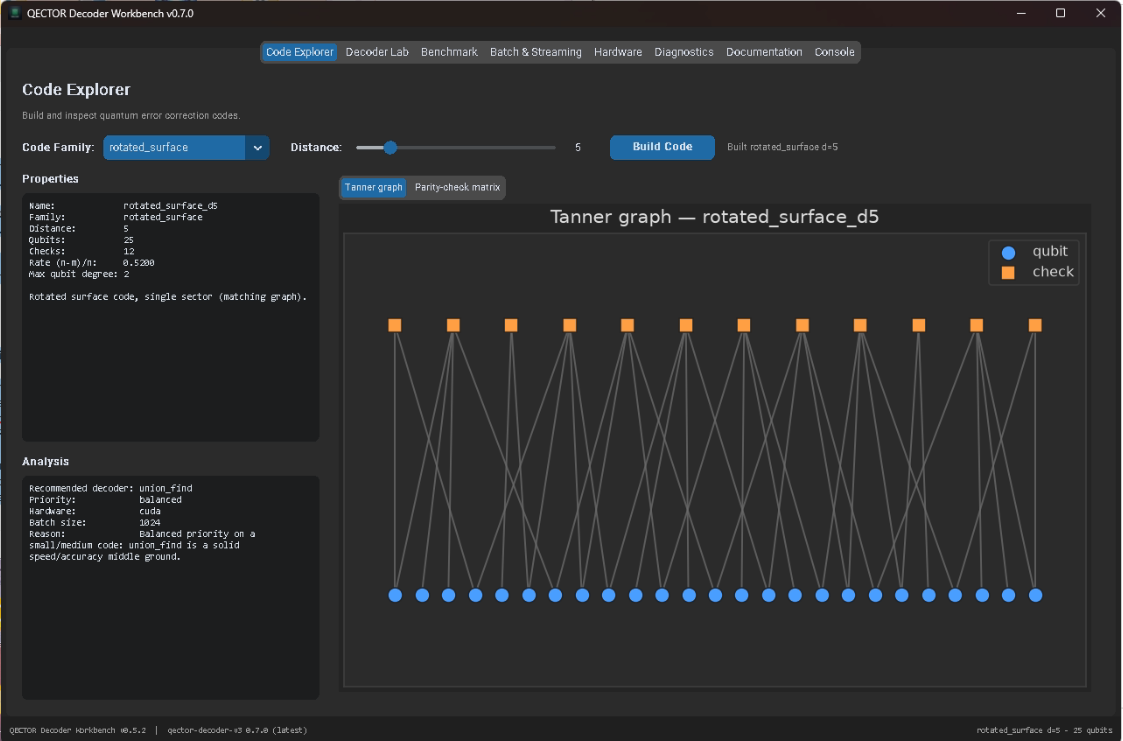This screenshot has height=741, width=1123.
Task: Click 'Recommended decoder: union_find' line
Action: 110,488
